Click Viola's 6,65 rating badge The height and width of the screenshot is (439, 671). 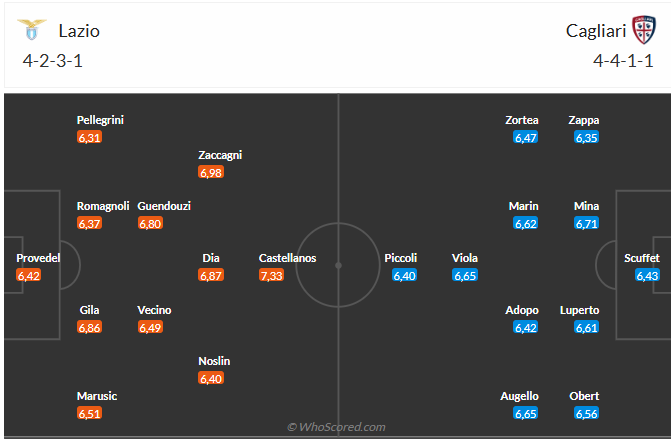(x=465, y=275)
